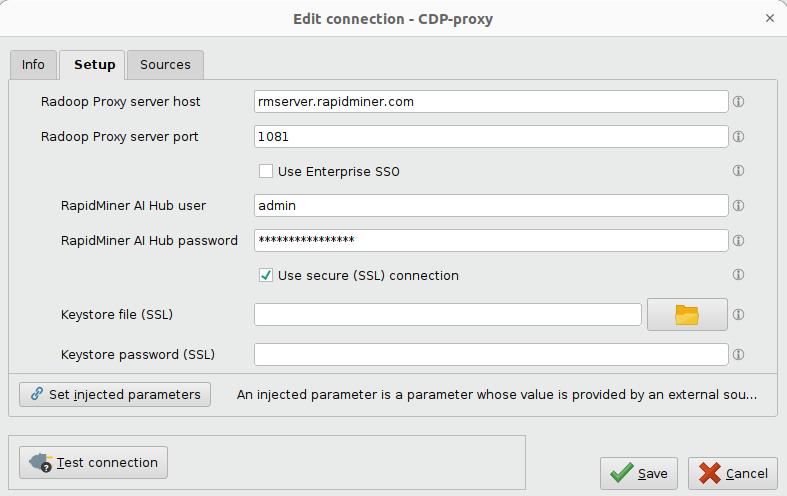The width and height of the screenshot is (787, 496).
Task: Click info icon beside Radoop Proxy server host
Action: 739,102
